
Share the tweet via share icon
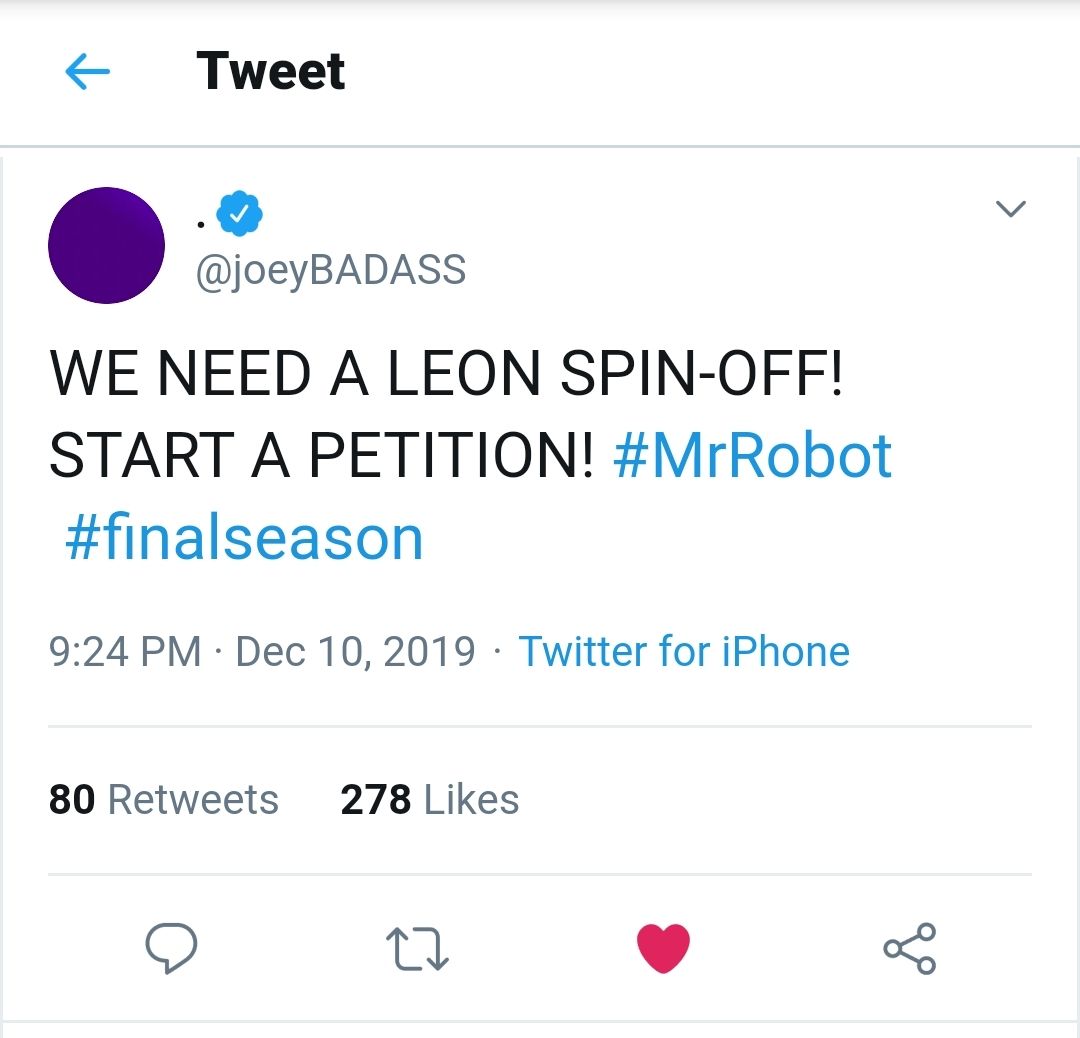tap(909, 948)
